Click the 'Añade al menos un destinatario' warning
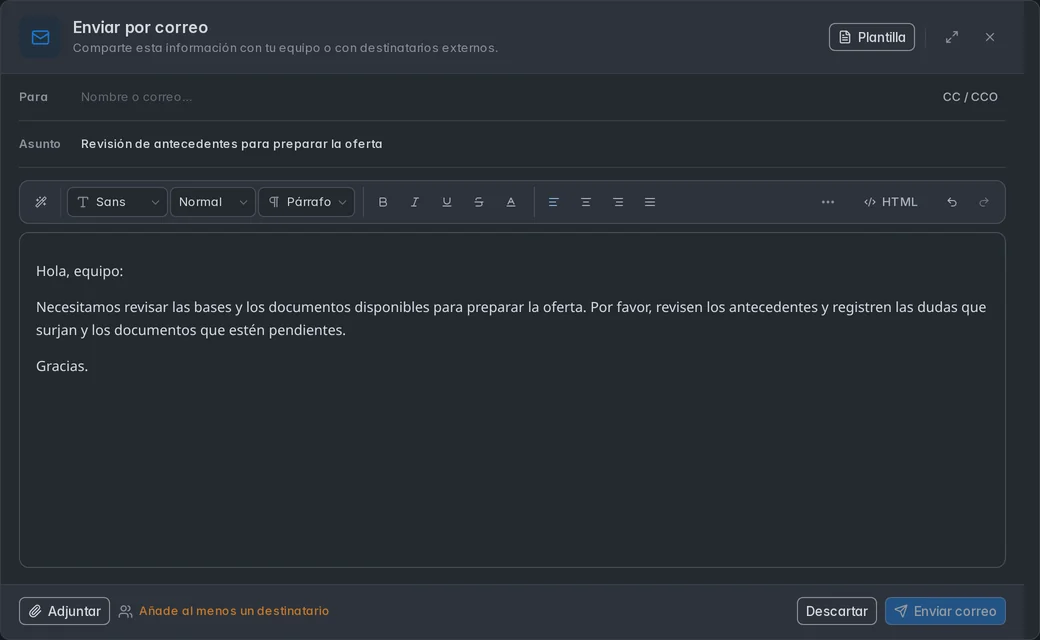 point(233,611)
